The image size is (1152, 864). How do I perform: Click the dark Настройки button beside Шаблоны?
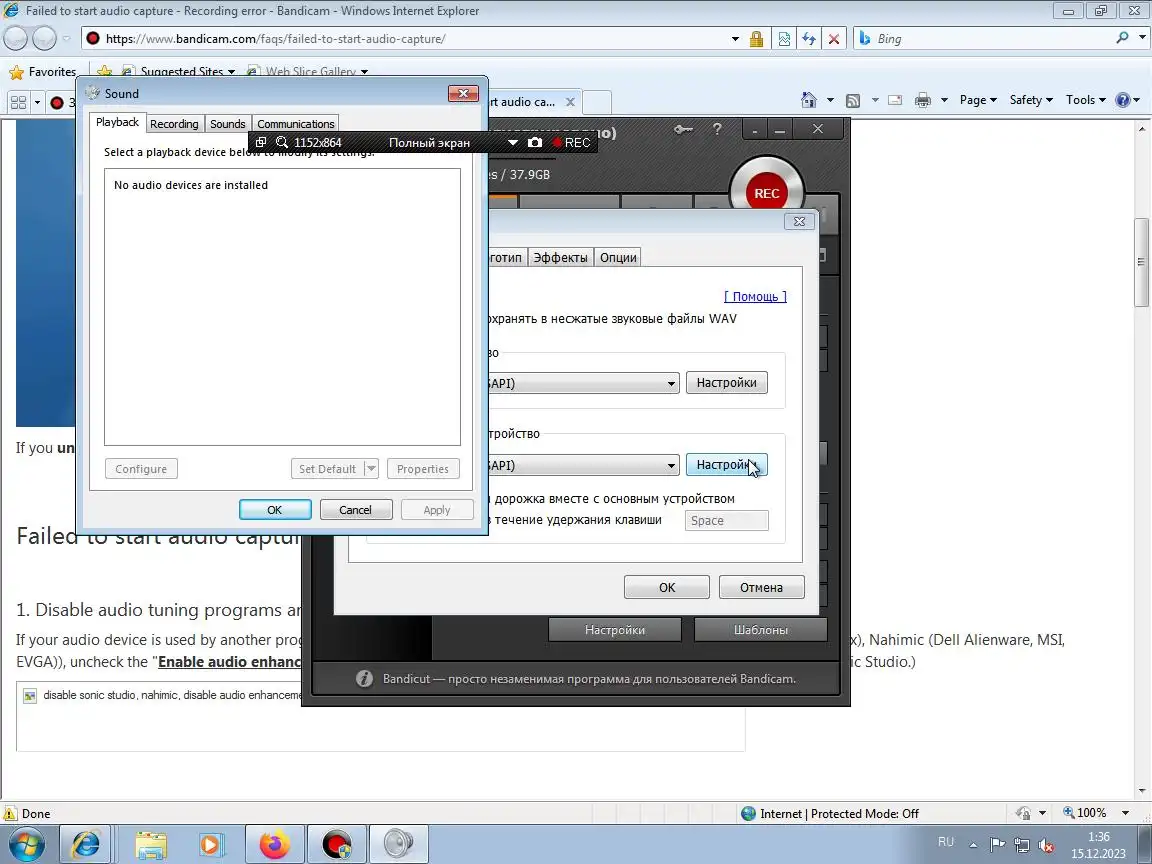615,630
